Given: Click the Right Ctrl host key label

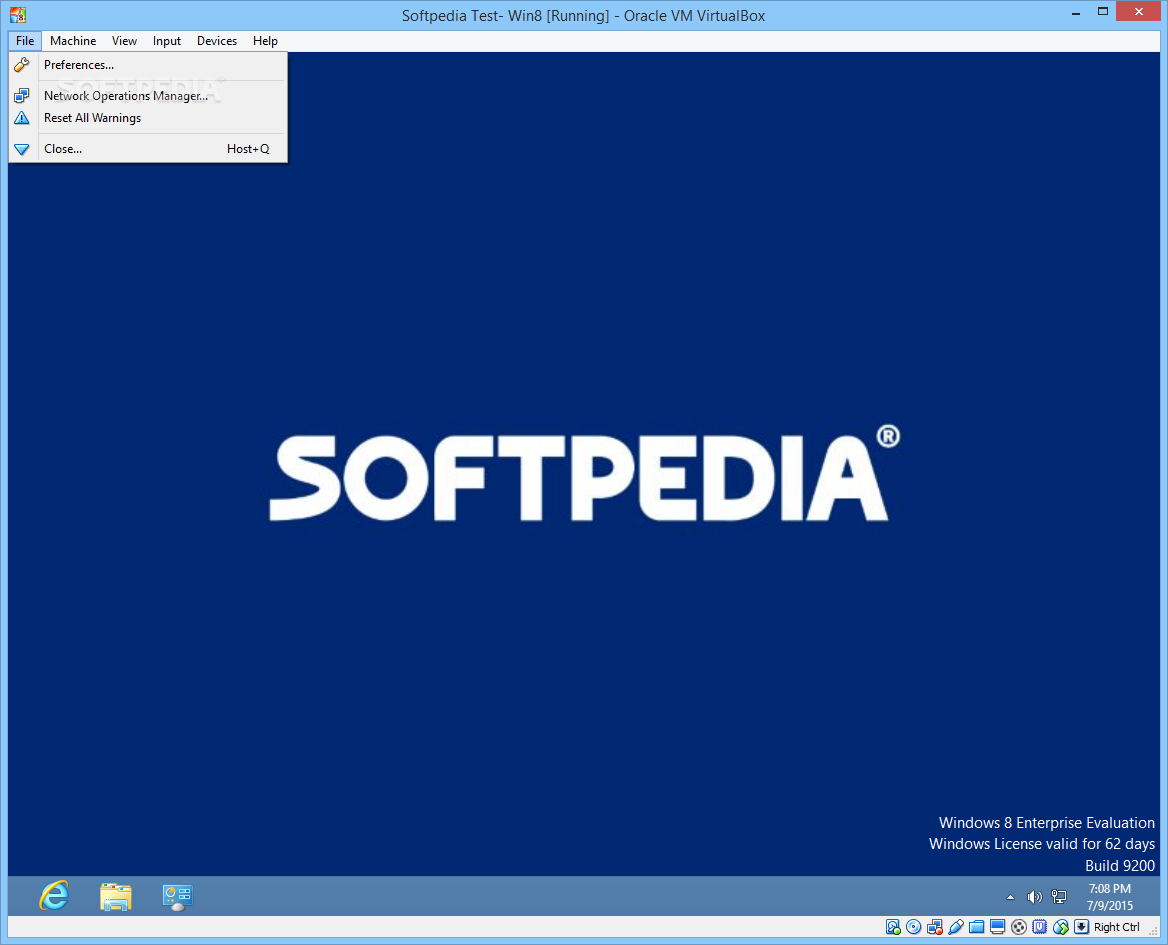Looking at the screenshot, I should click(1117, 927).
